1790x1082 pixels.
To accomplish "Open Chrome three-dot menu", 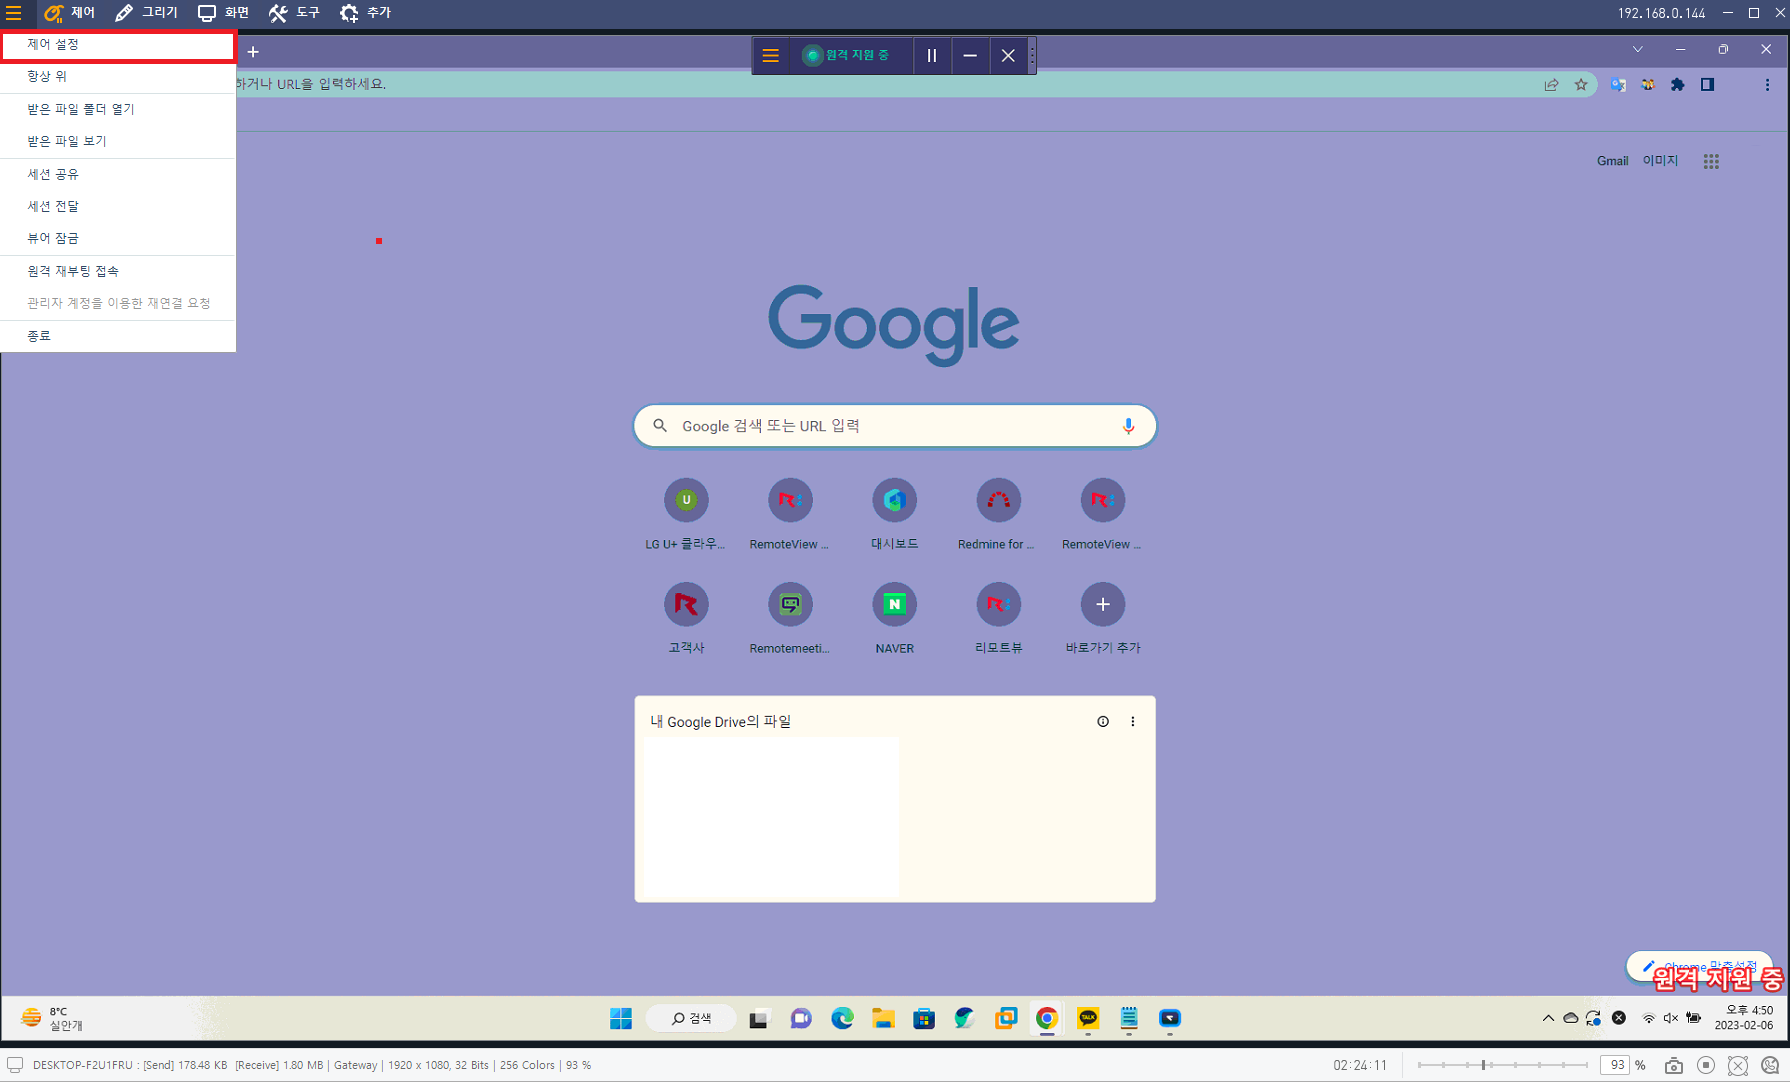I will coord(1767,85).
